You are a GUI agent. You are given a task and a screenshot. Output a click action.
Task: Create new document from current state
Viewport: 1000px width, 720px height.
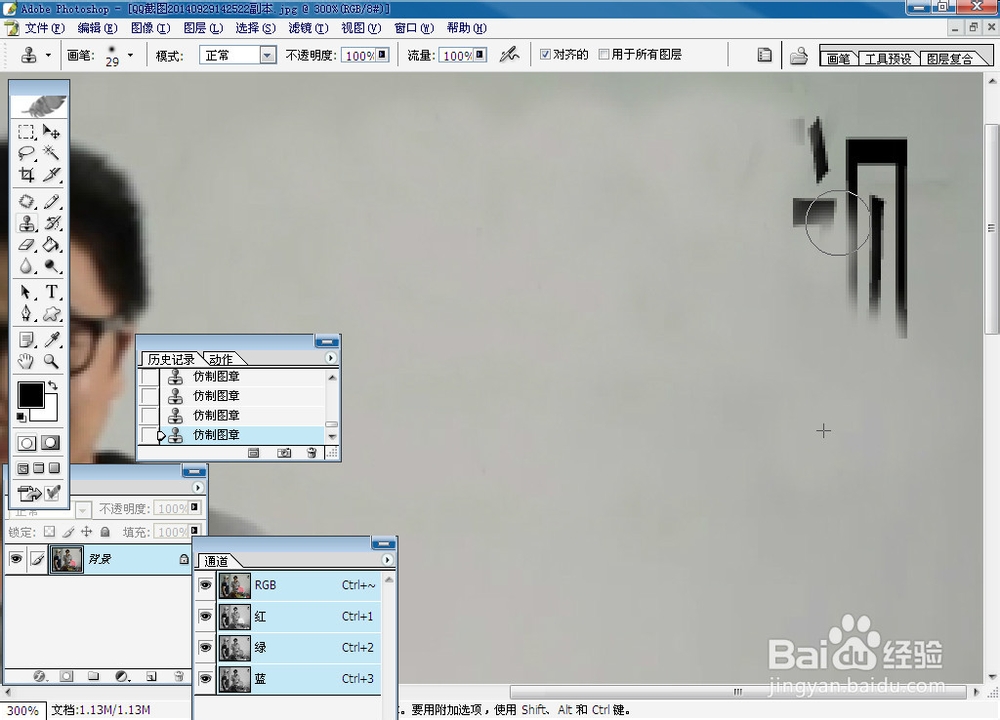253,453
